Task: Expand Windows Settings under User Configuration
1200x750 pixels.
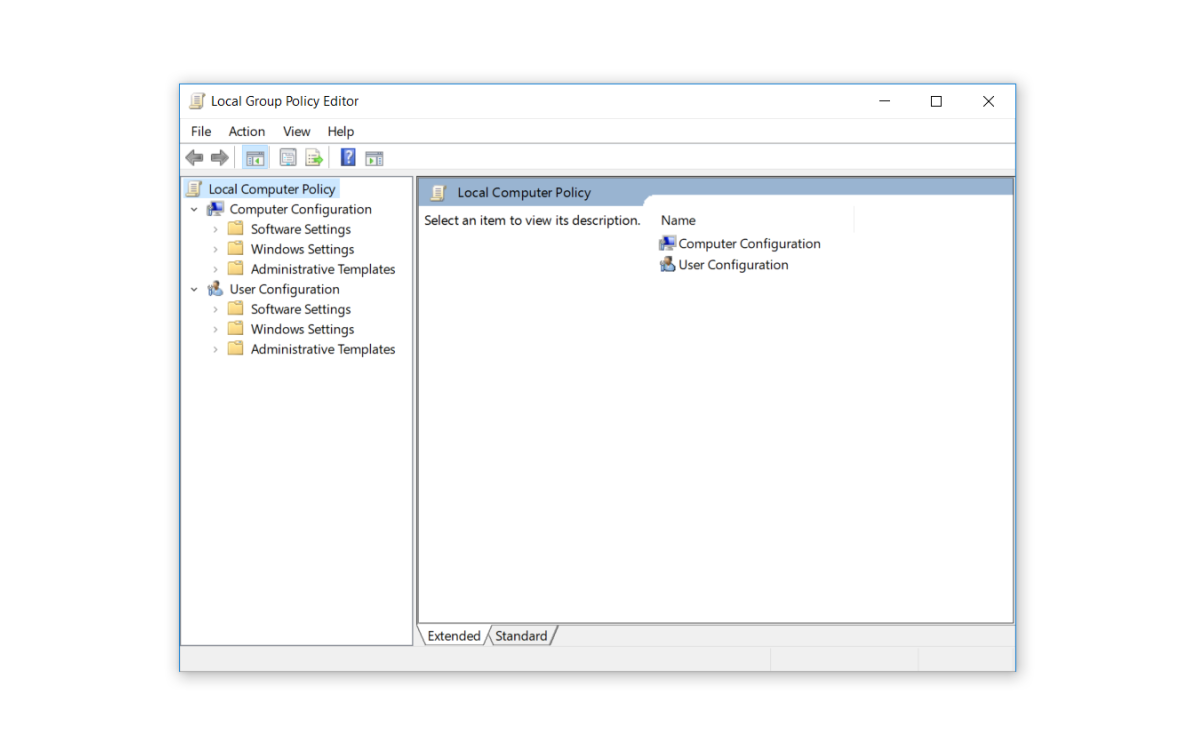Action: pyautogui.click(x=215, y=329)
